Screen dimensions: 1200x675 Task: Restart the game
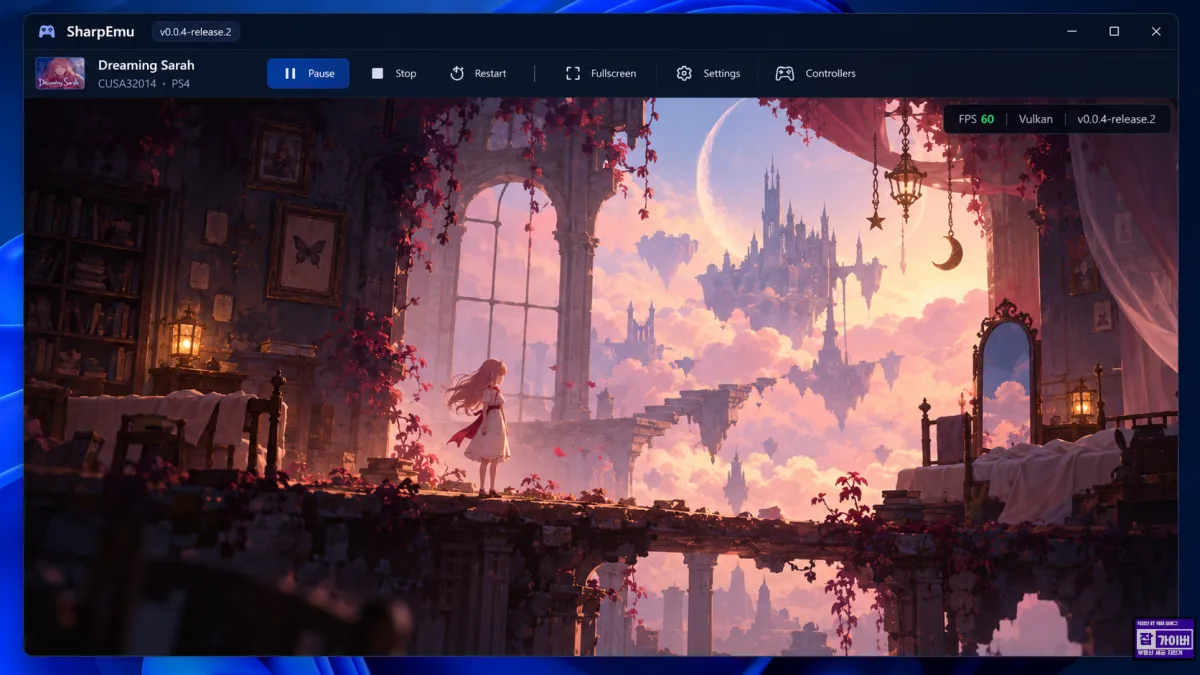point(478,74)
